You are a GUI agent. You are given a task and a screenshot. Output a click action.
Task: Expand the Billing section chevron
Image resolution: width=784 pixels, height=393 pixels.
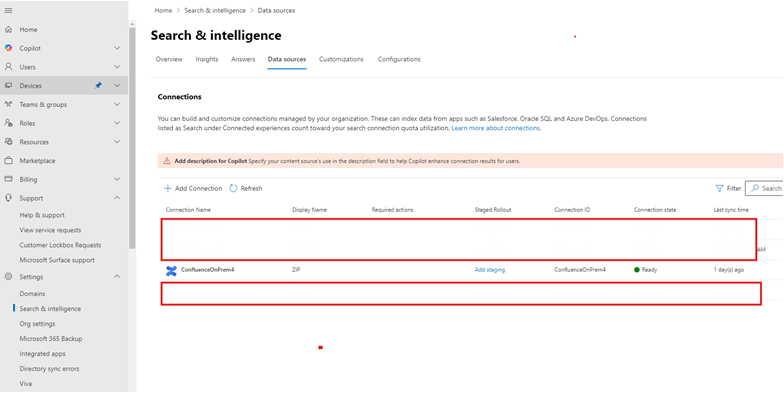(117, 179)
